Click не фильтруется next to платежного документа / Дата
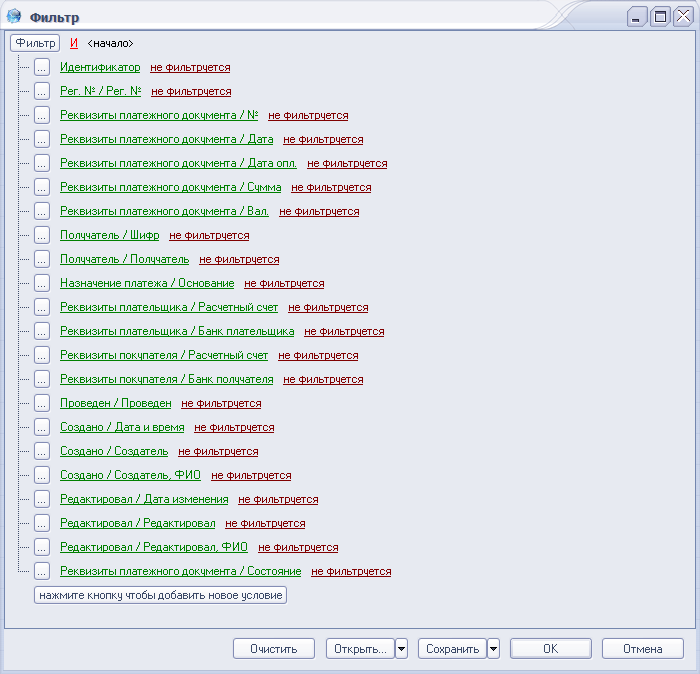 pos(323,139)
